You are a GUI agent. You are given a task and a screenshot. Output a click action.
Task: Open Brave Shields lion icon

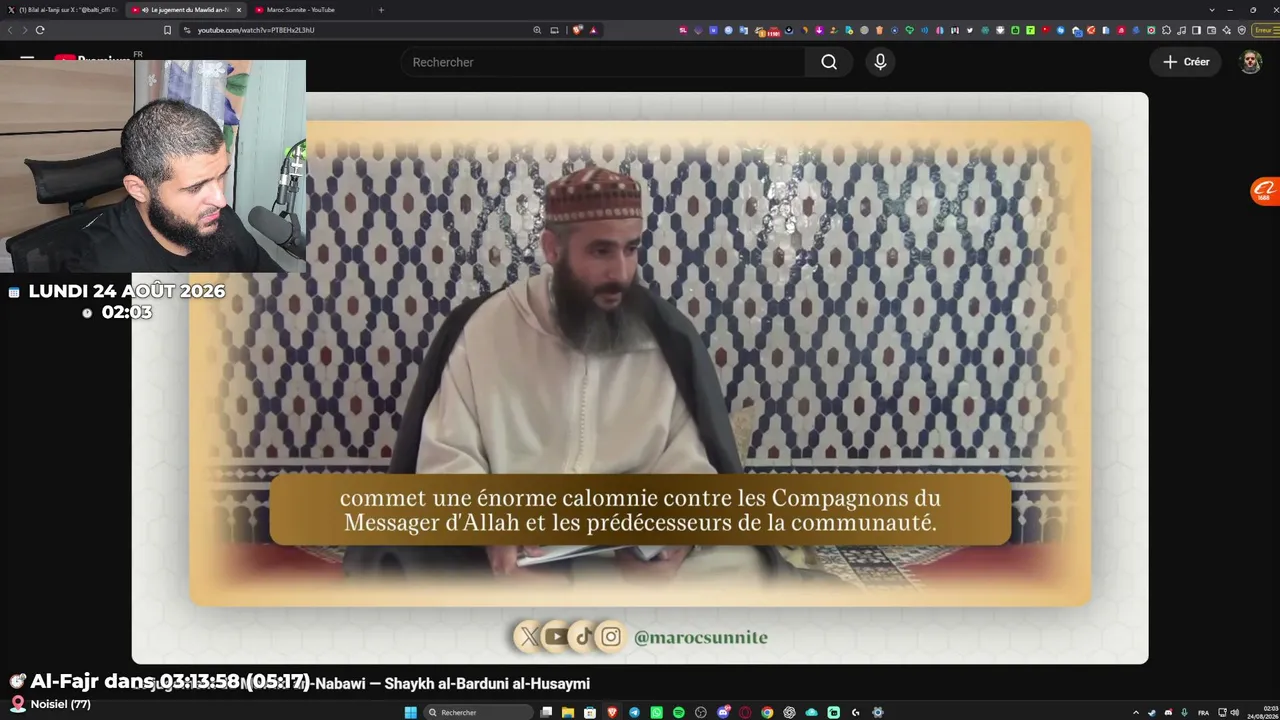click(x=577, y=30)
